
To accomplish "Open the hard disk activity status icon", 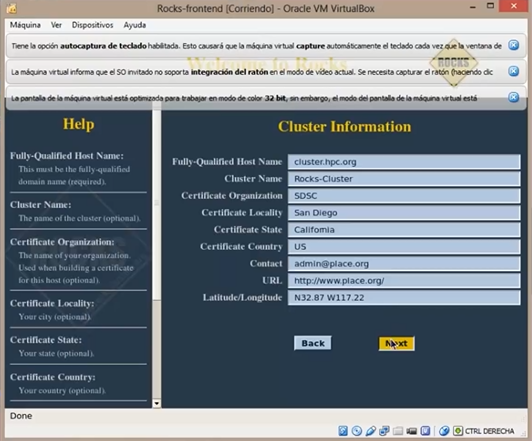I will 343,431.
